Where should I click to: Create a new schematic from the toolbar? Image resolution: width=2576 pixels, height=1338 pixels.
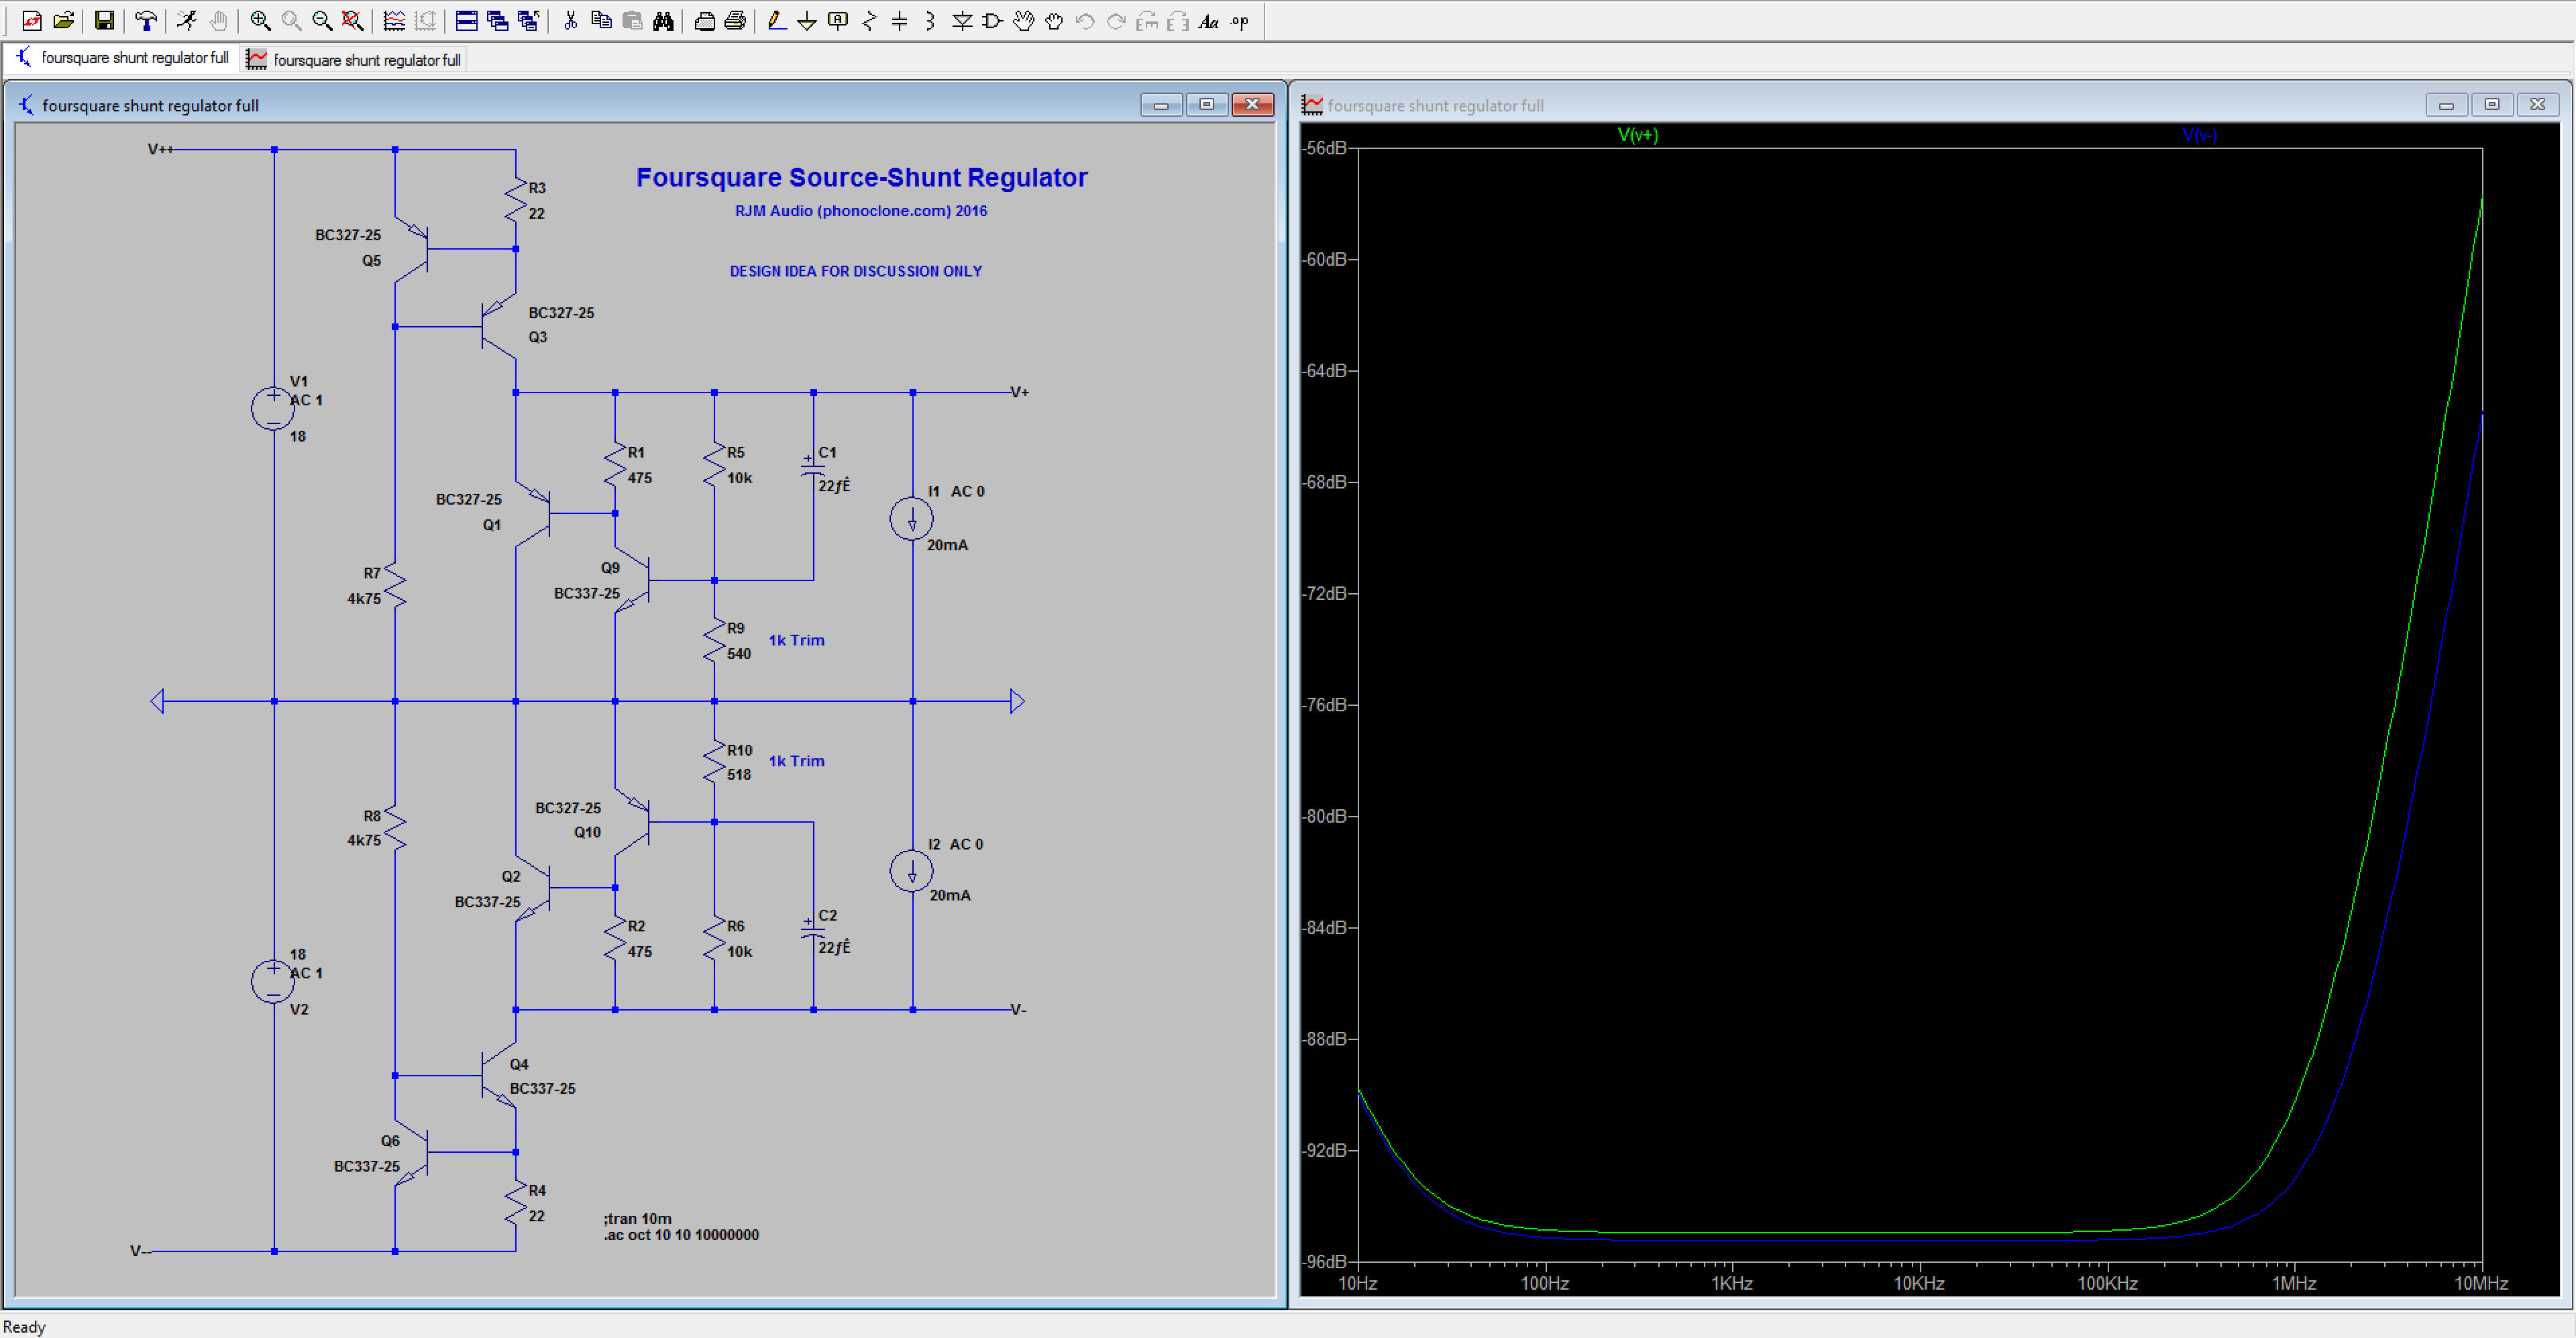point(32,20)
